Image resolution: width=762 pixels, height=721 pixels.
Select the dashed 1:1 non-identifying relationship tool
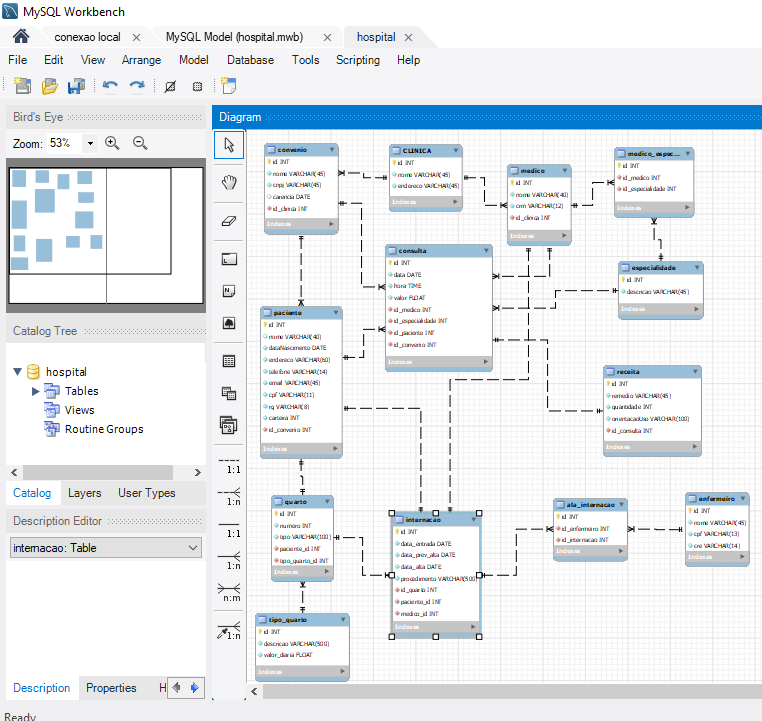229,466
